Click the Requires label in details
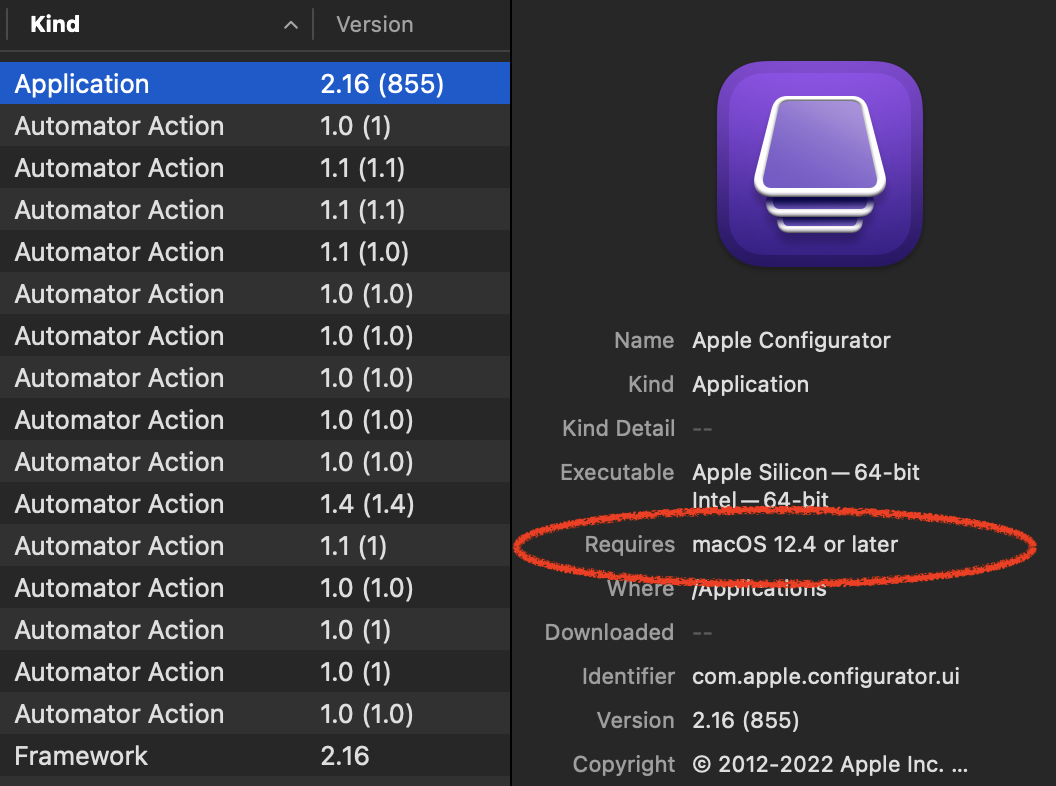The height and width of the screenshot is (786, 1056). (630, 544)
